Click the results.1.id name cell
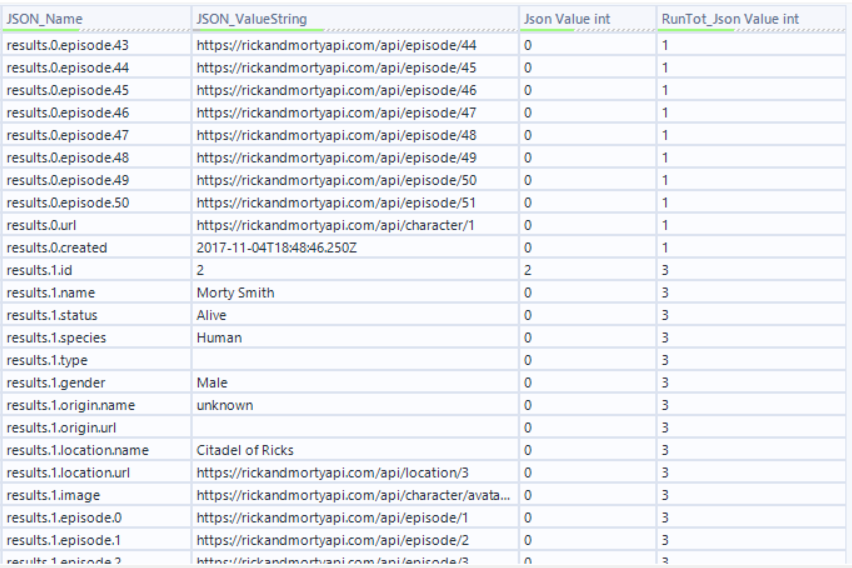 click(97, 270)
